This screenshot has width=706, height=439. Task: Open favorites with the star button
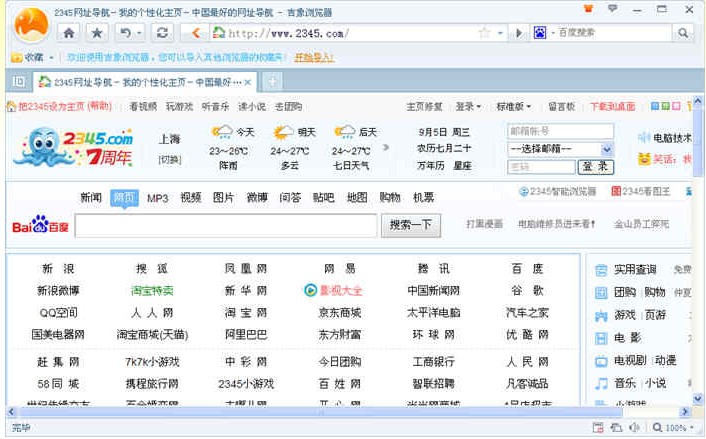click(97, 33)
